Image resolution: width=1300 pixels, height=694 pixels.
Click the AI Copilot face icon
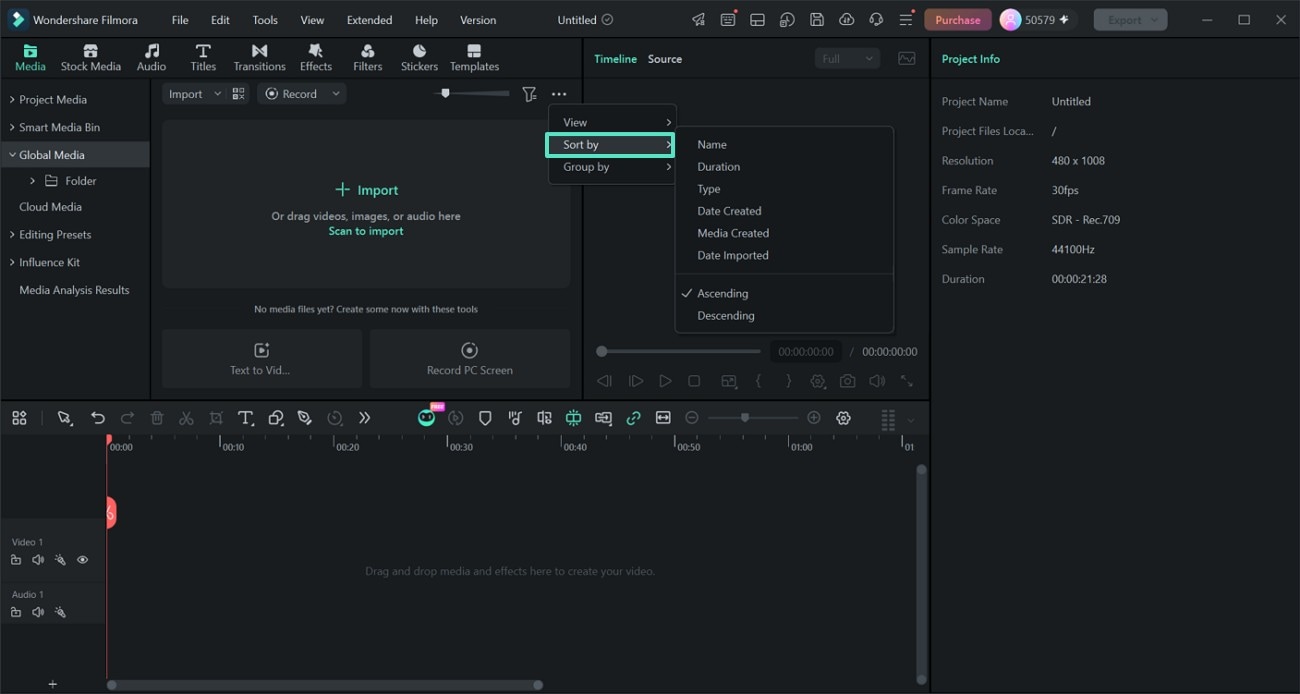[427, 417]
